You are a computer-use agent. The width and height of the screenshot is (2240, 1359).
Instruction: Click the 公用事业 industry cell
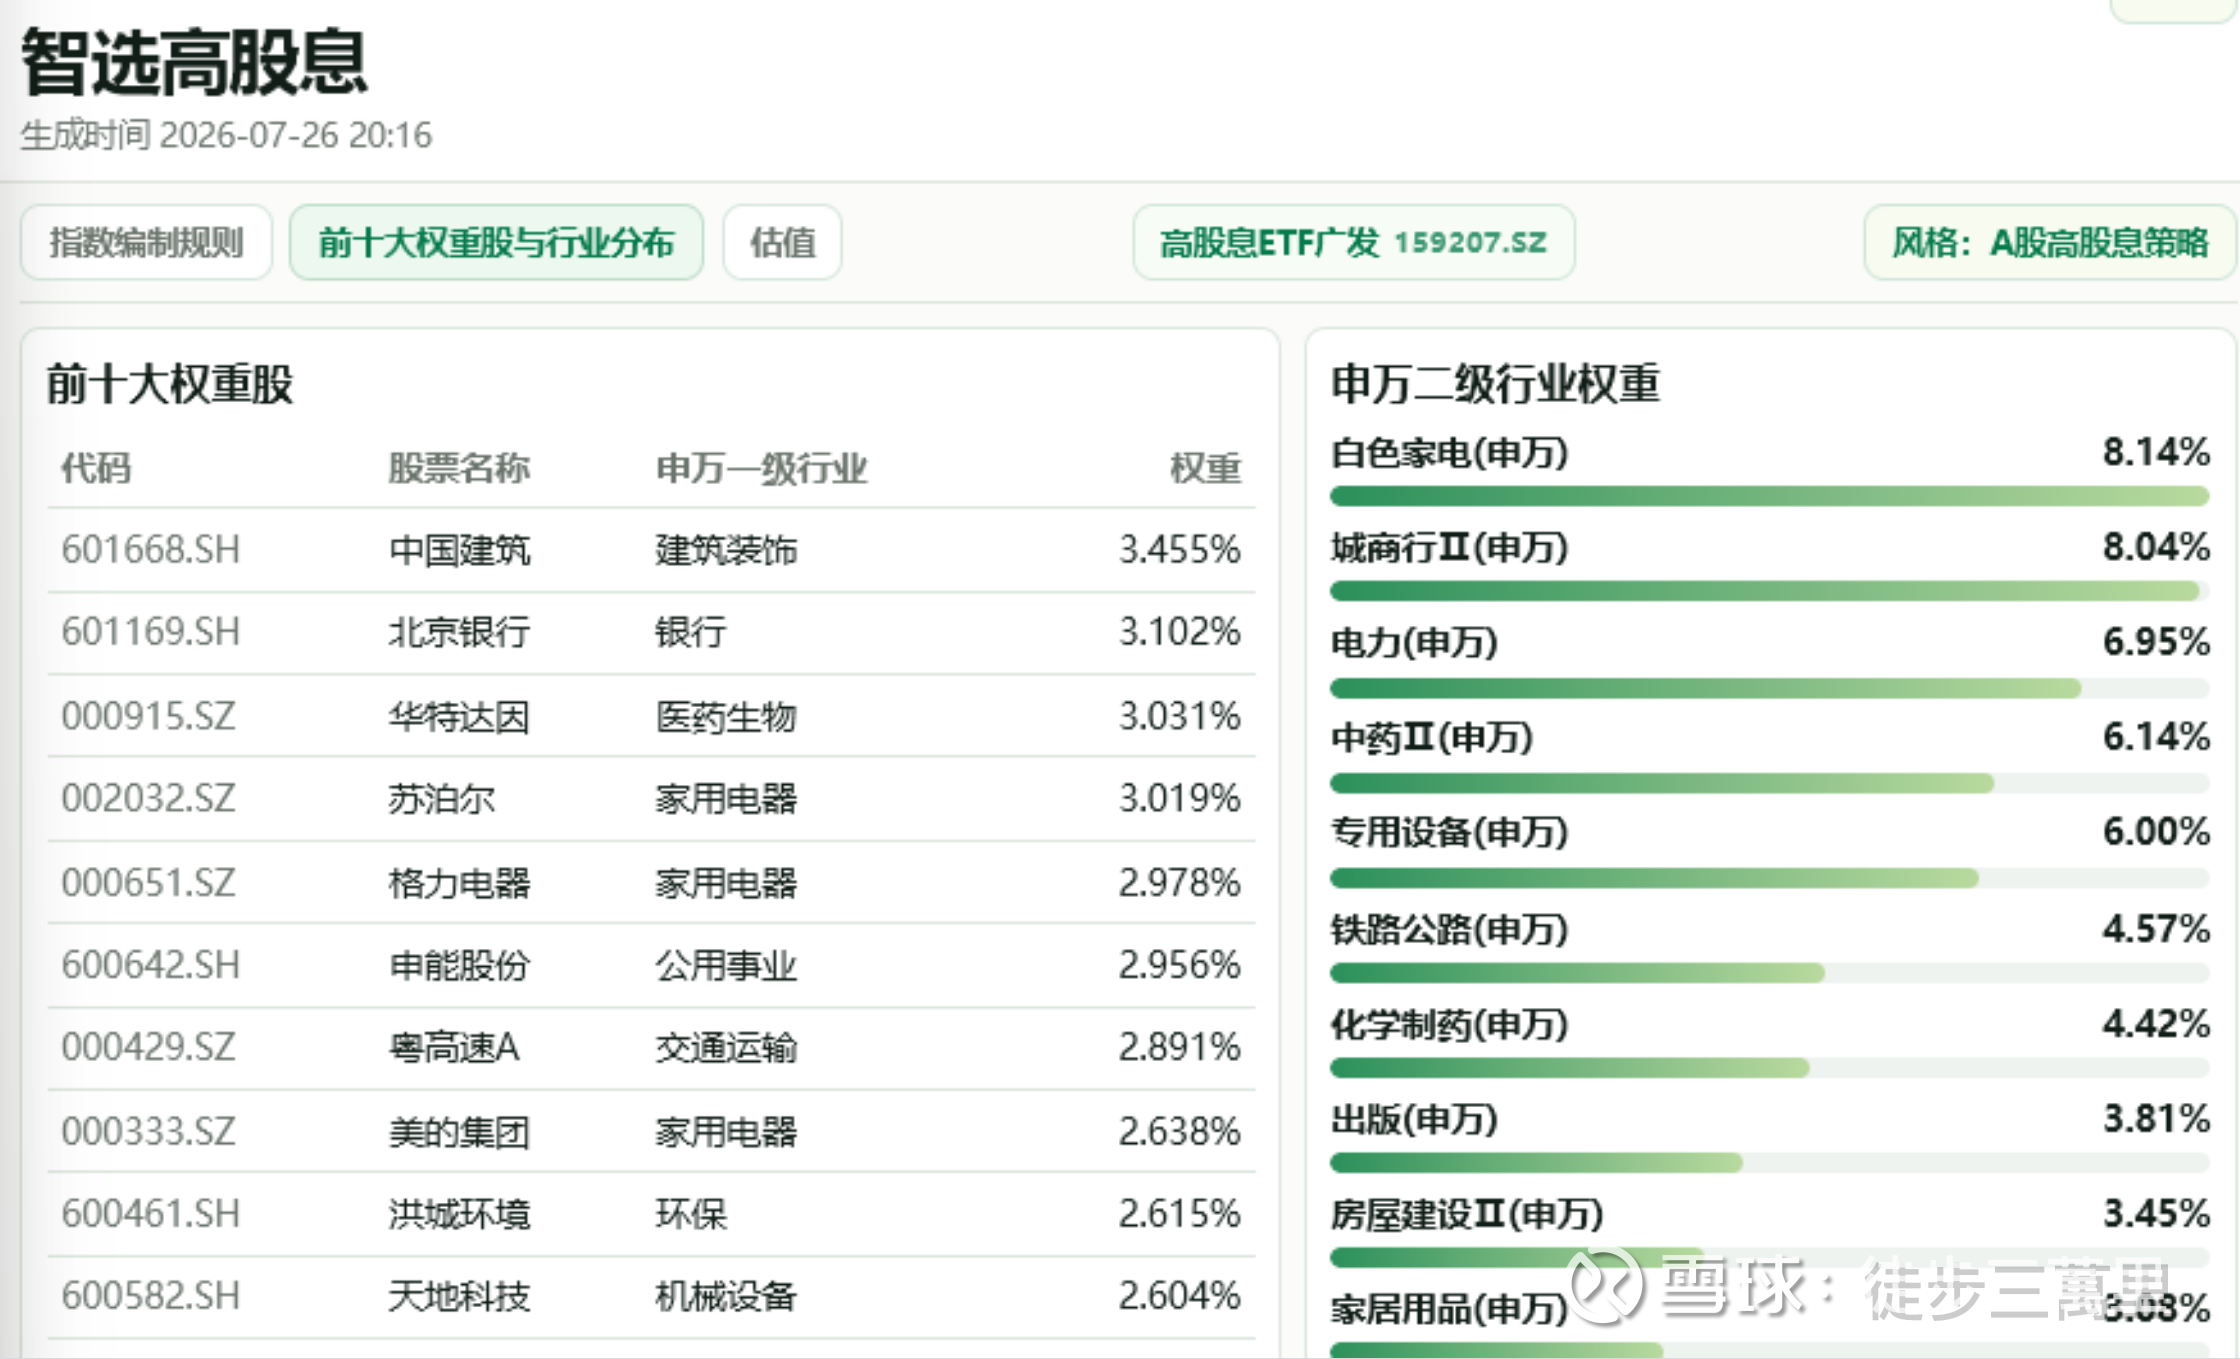(x=726, y=964)
